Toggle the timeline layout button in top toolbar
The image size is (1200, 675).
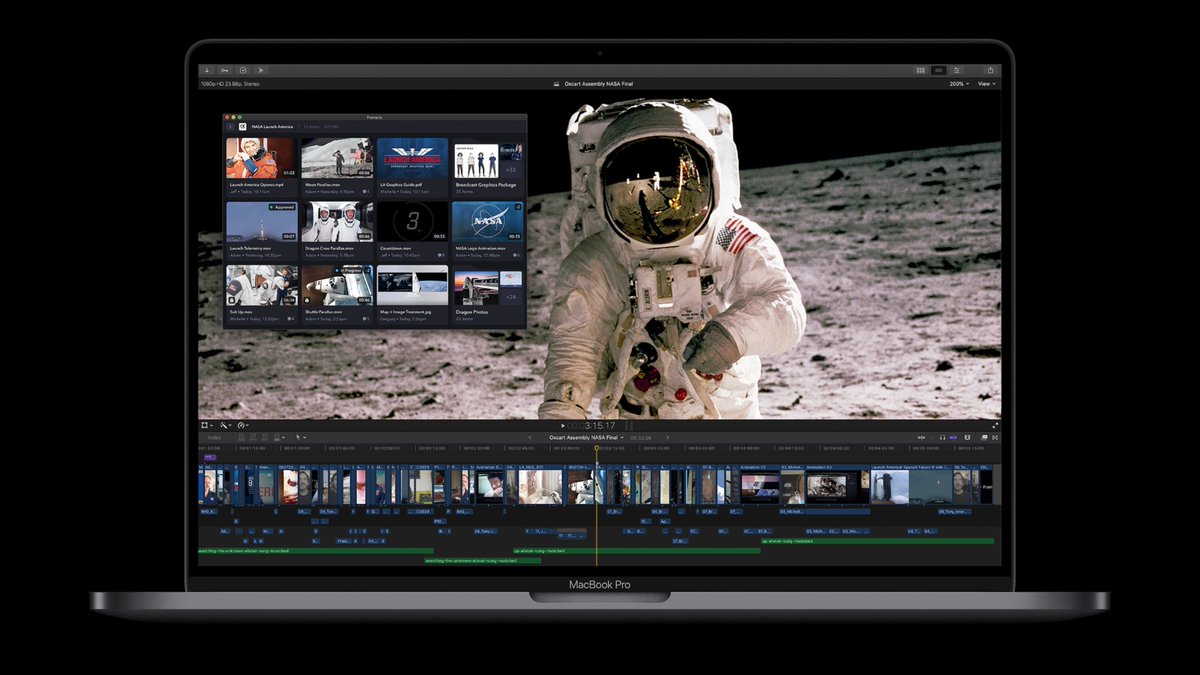[938, 70]
